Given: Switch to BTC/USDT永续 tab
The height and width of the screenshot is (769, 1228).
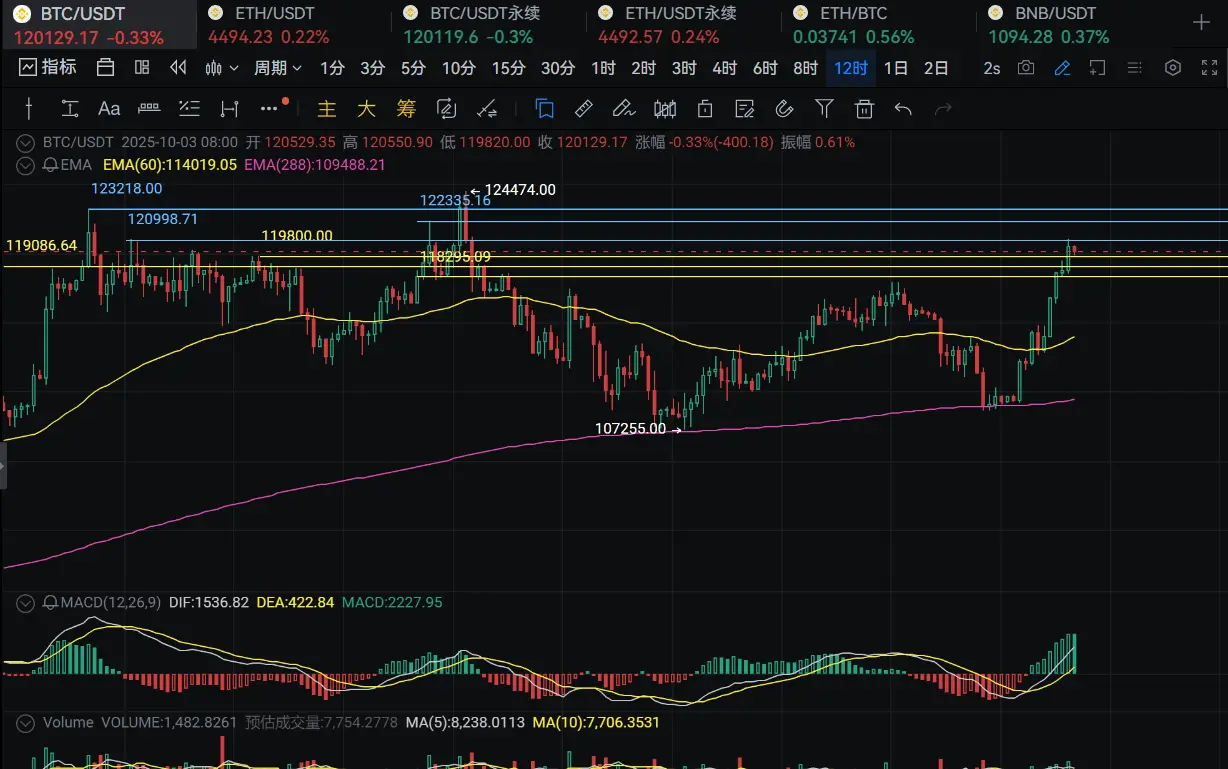Looking at the screenshot, I should 488,25.
